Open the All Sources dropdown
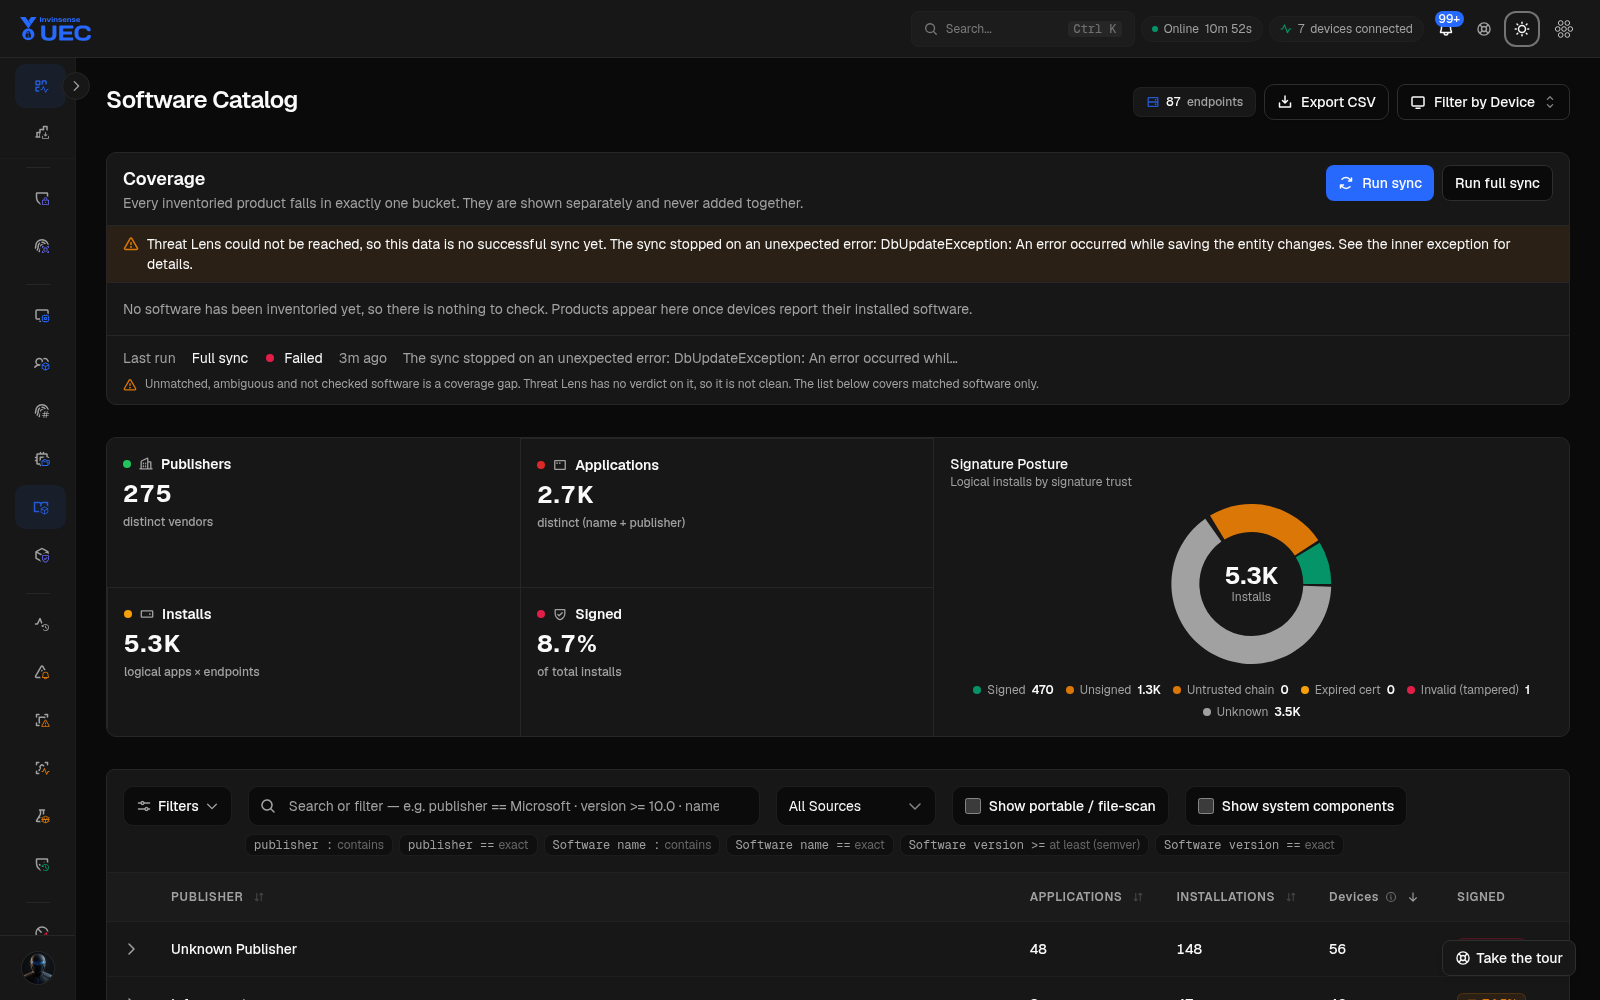 pos(855,806)
